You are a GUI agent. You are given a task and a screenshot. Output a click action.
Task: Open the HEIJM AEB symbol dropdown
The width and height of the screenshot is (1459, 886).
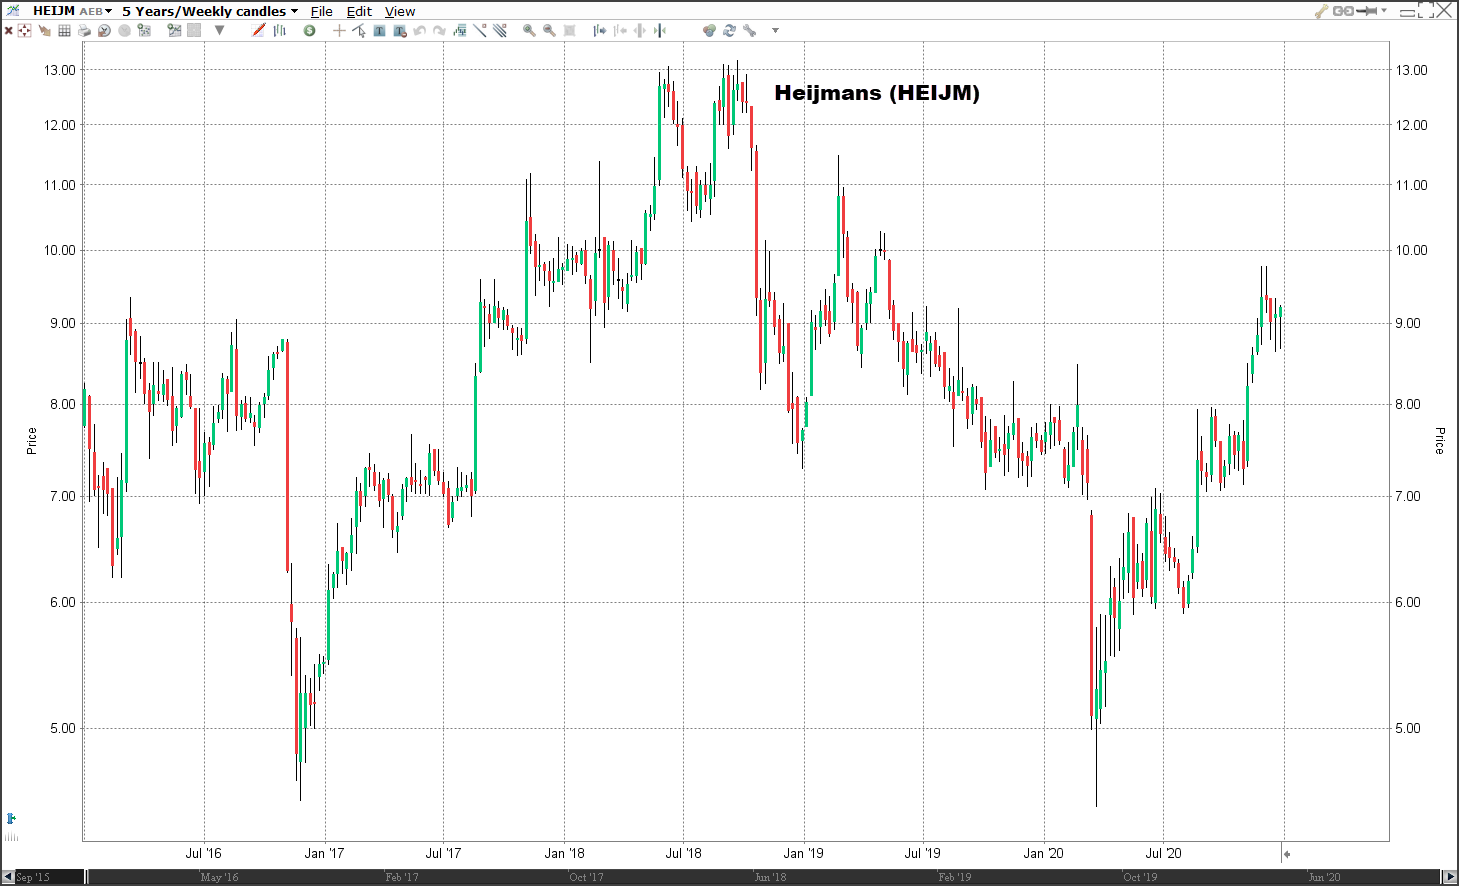point(73,11)
